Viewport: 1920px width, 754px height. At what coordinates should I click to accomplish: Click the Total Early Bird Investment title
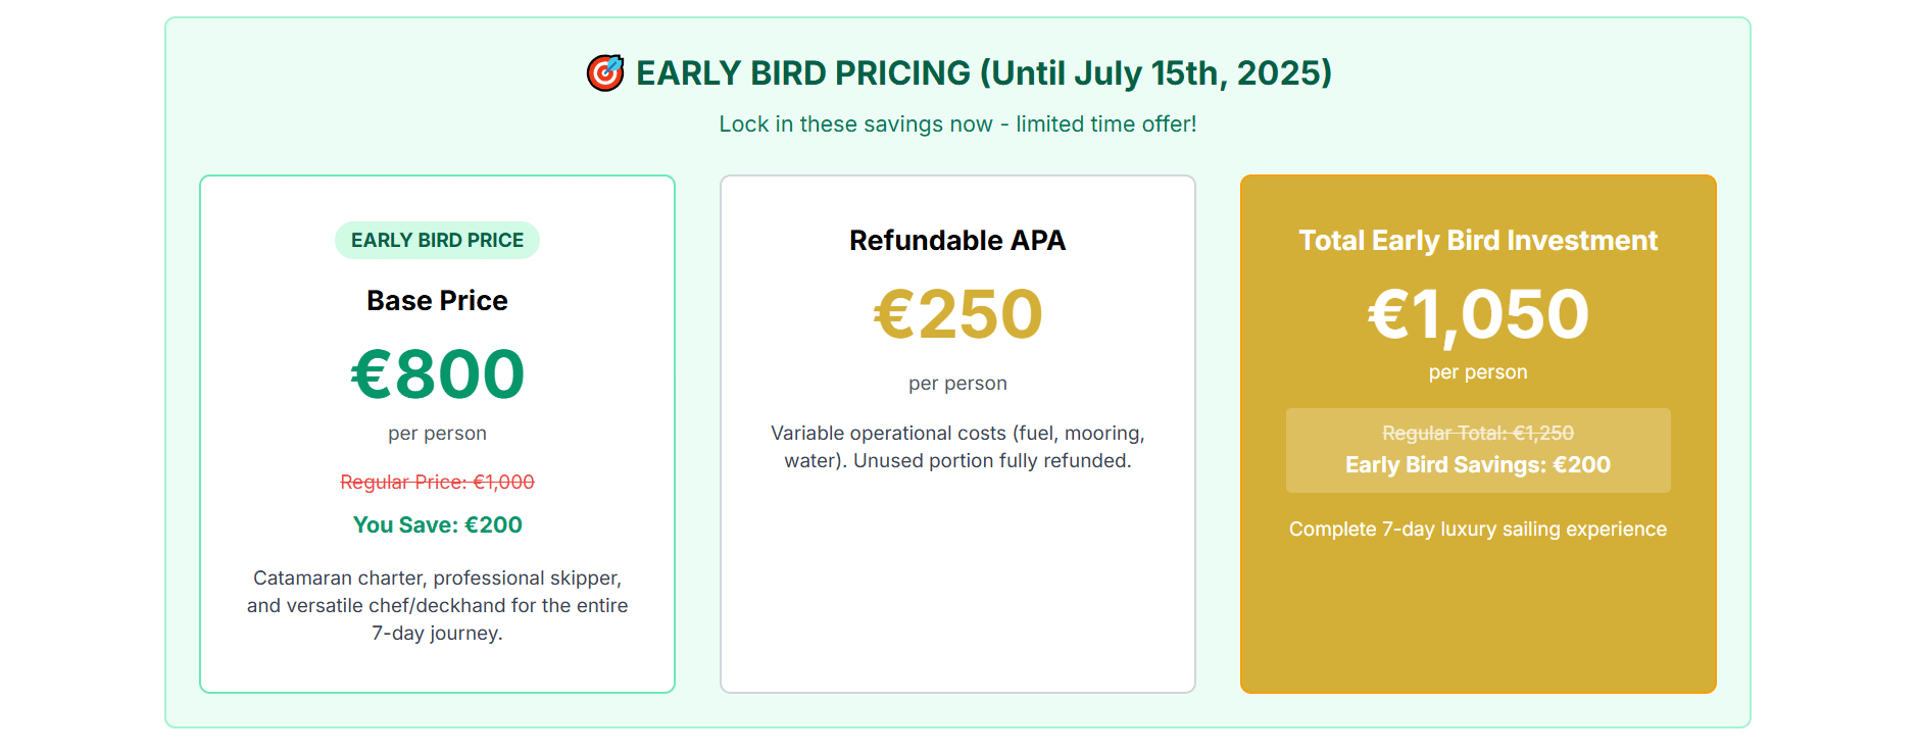(1478, 240)
